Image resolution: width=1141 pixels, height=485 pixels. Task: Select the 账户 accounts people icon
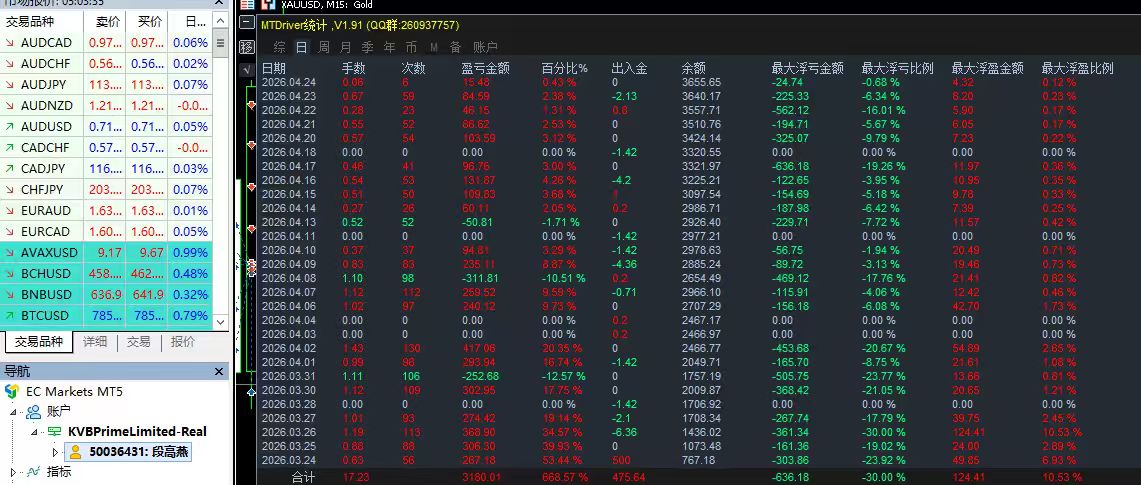[x=33, y=412]
